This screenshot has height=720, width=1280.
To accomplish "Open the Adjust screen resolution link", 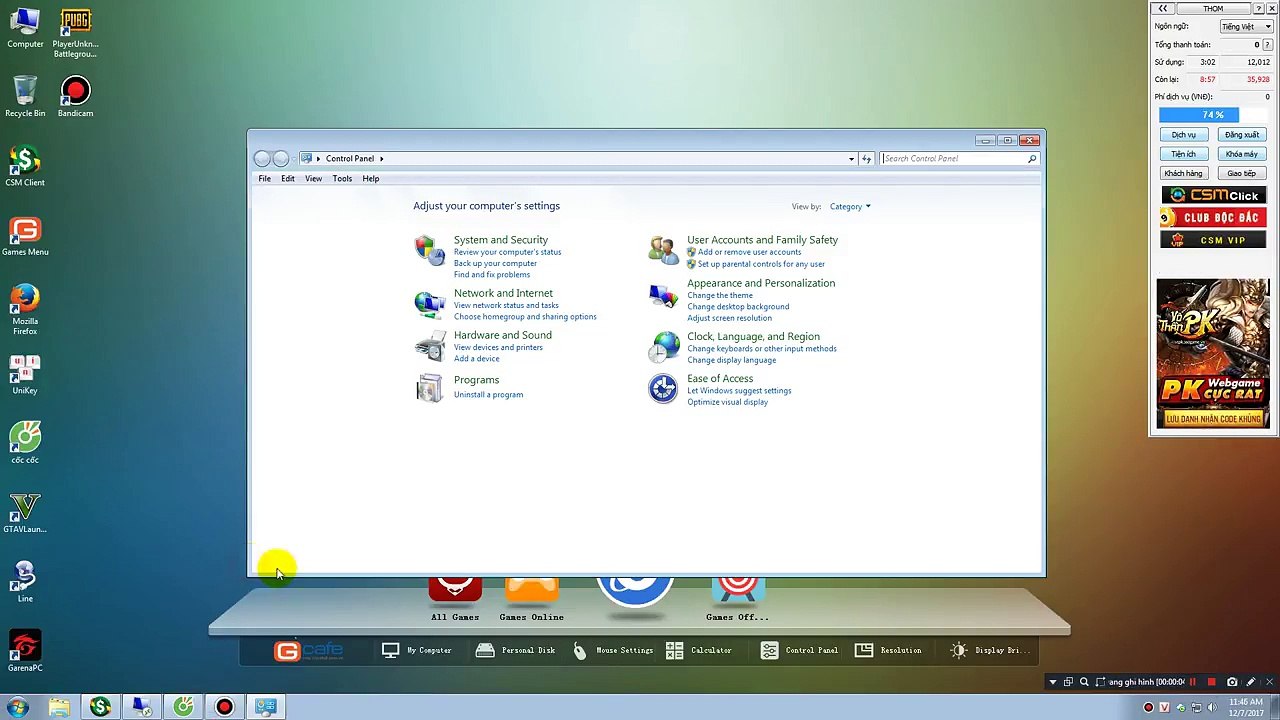I will pyautogui.click(x=729, y=318).
